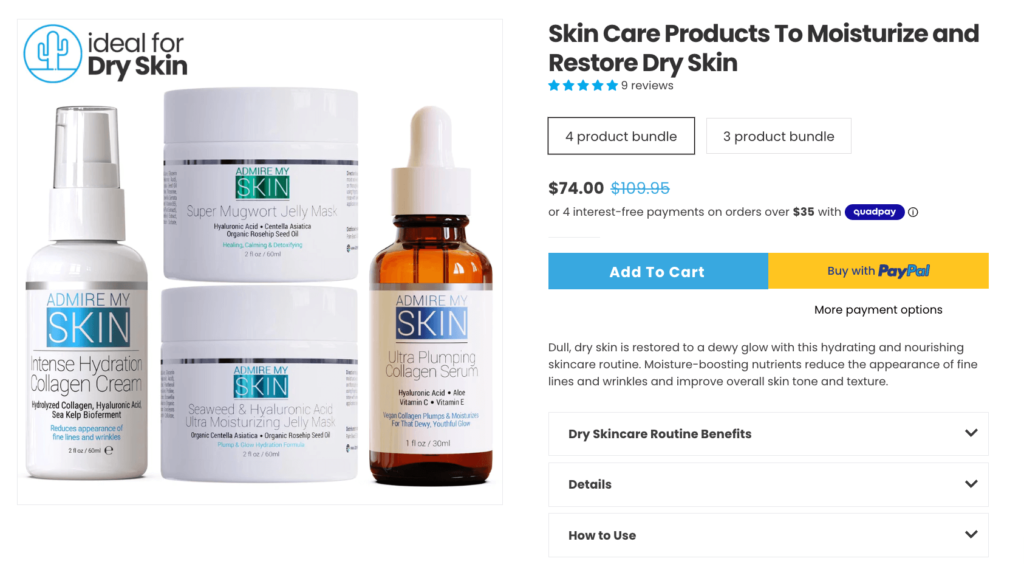This screenshot has width=1024, height=564.
Task: Open the 9 reviews link
Action: [x=647, y=86]
